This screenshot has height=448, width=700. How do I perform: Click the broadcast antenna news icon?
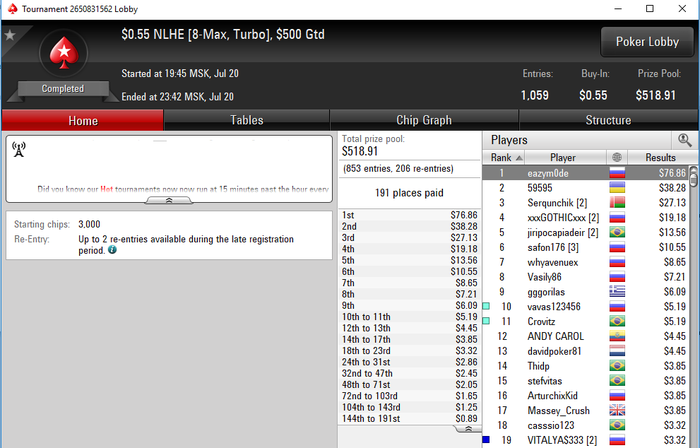(19, 149)
